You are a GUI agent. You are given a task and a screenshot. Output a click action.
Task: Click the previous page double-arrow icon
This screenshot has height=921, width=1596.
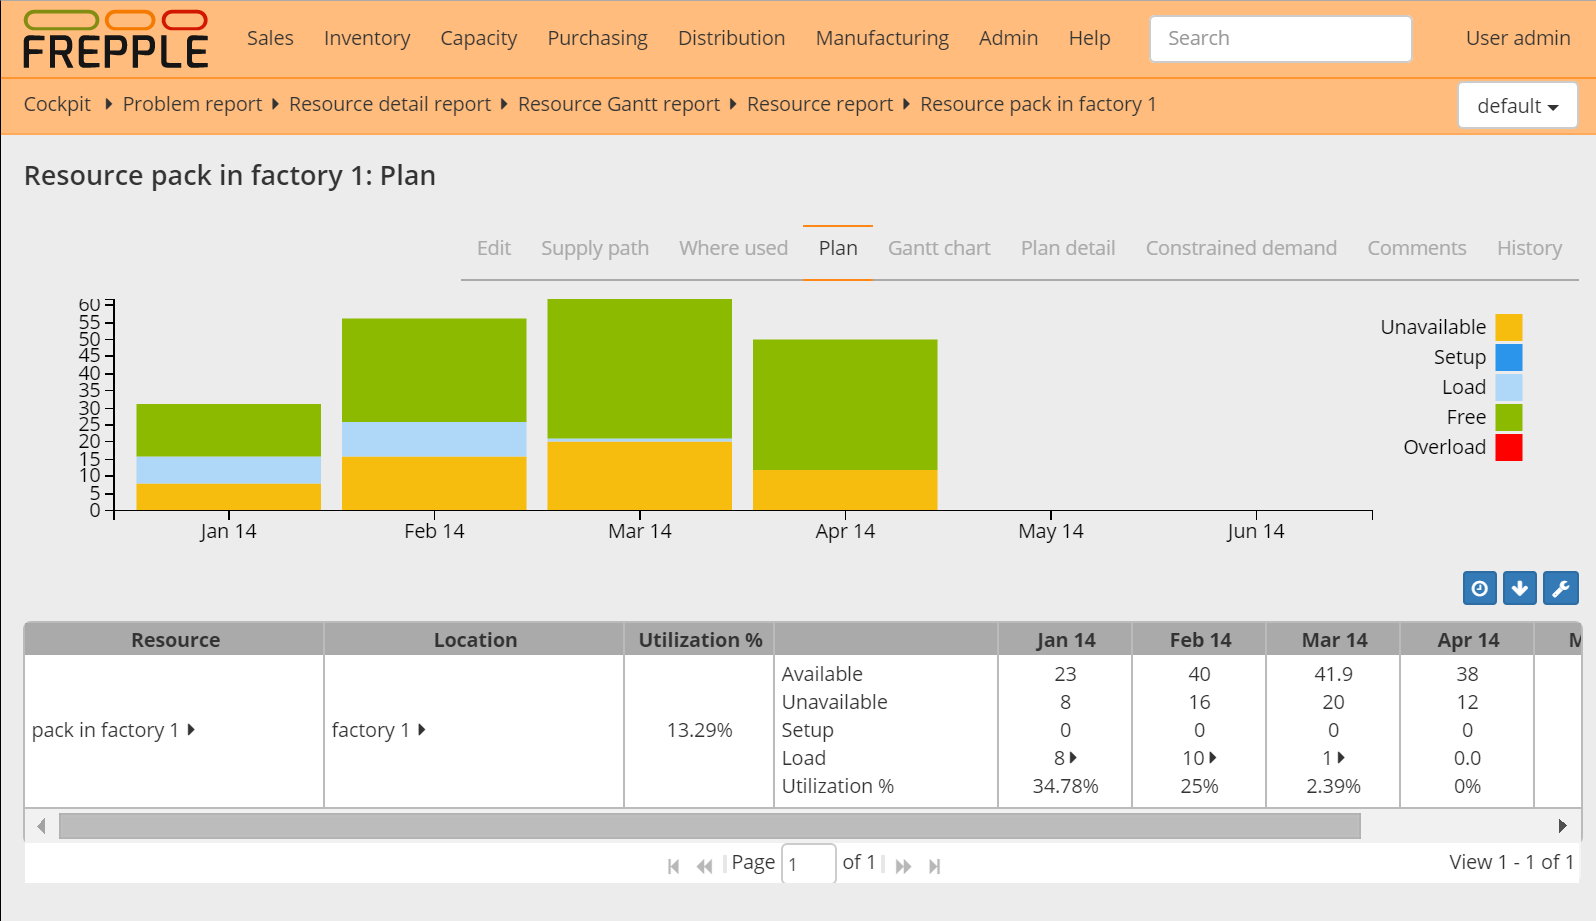pos(705,866)
